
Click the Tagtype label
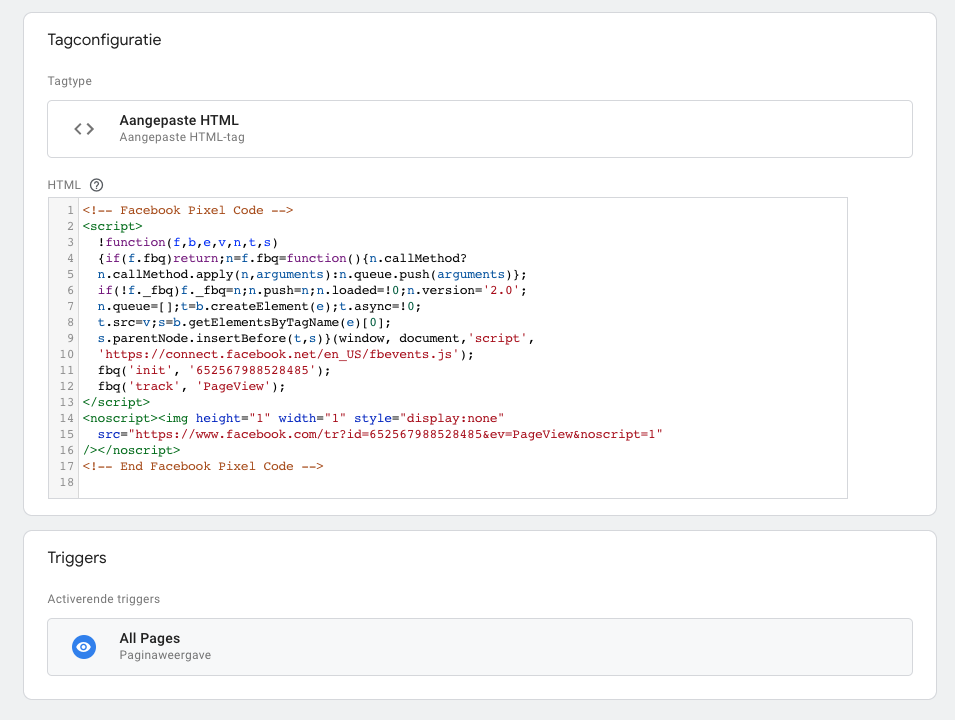click(x=69, y=81)
